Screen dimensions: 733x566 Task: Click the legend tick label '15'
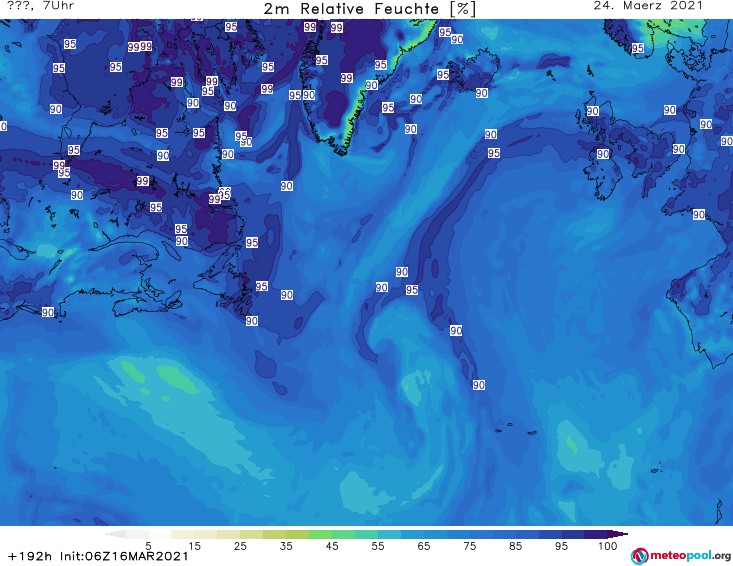(194, 546)
